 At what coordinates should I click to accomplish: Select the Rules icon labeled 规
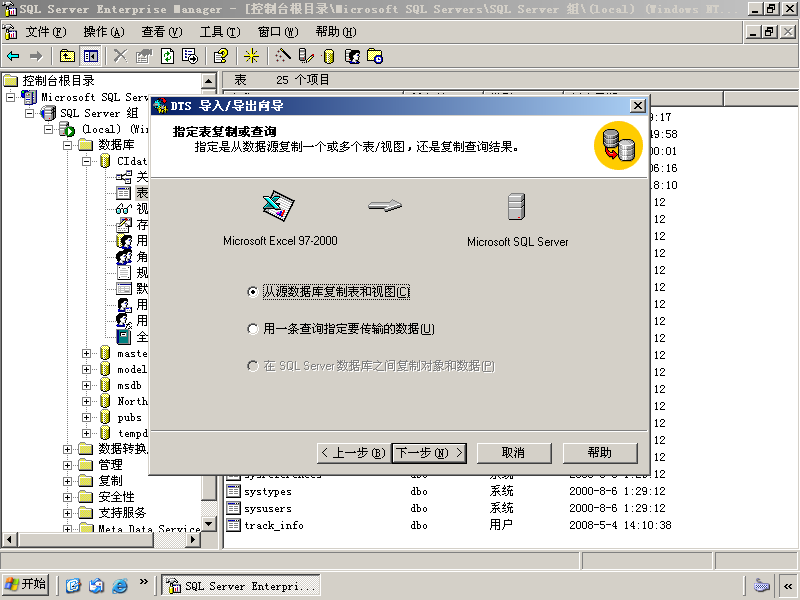[x=124, y=272]
